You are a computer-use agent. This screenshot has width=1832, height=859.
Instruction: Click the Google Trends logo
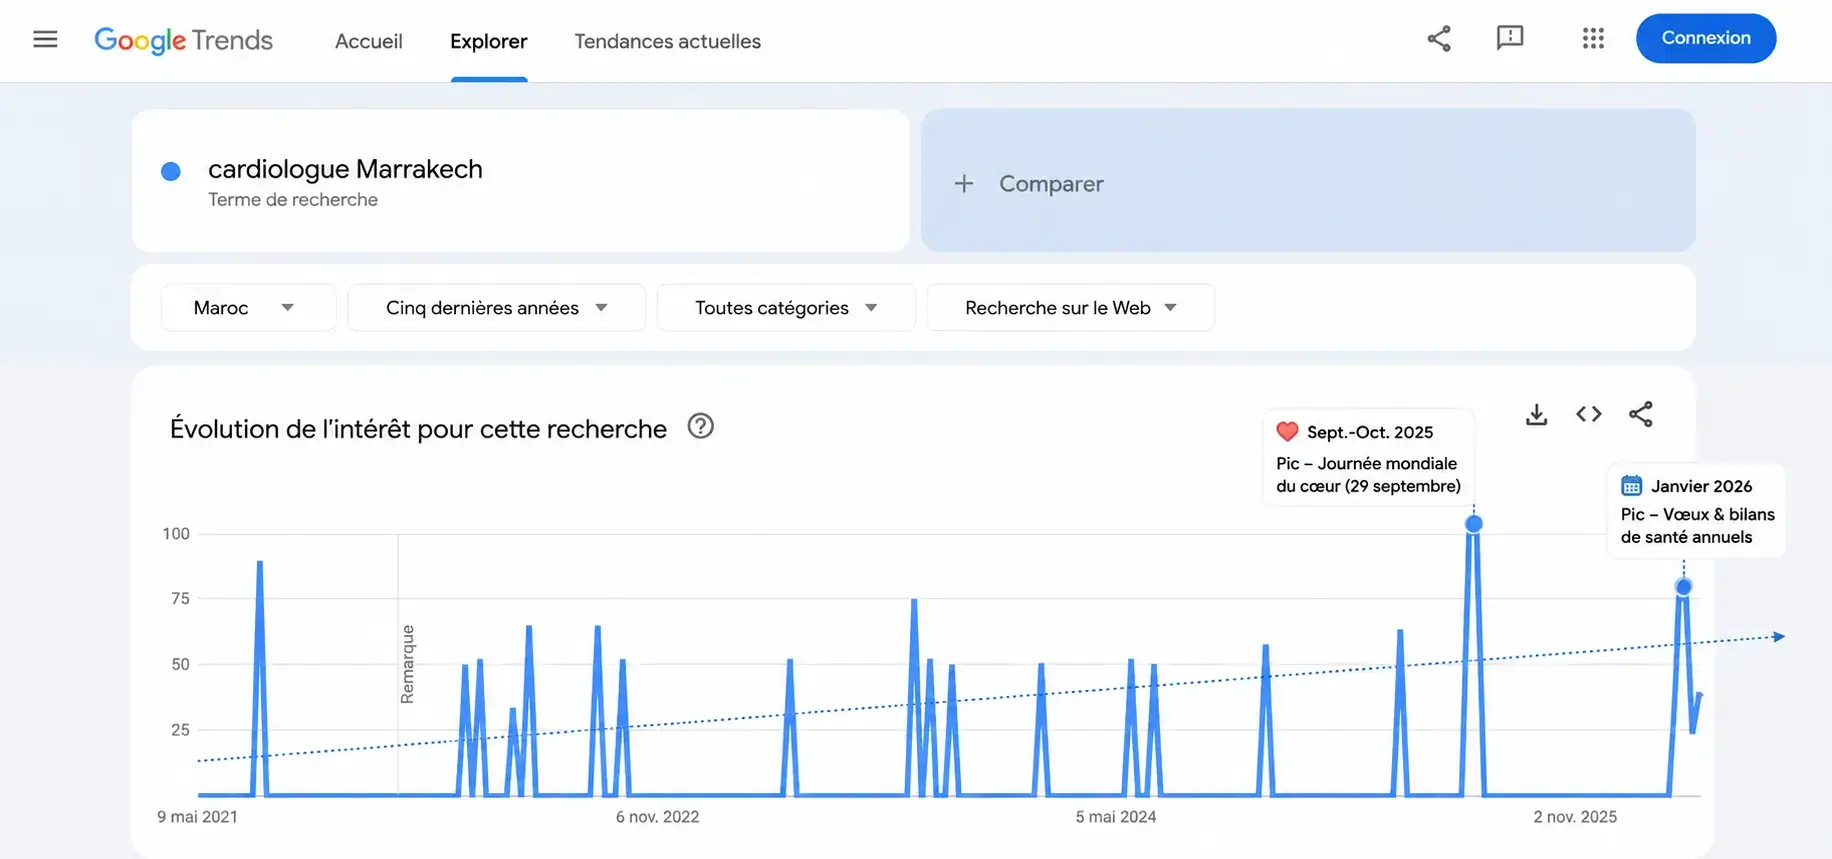pos(183,40)
